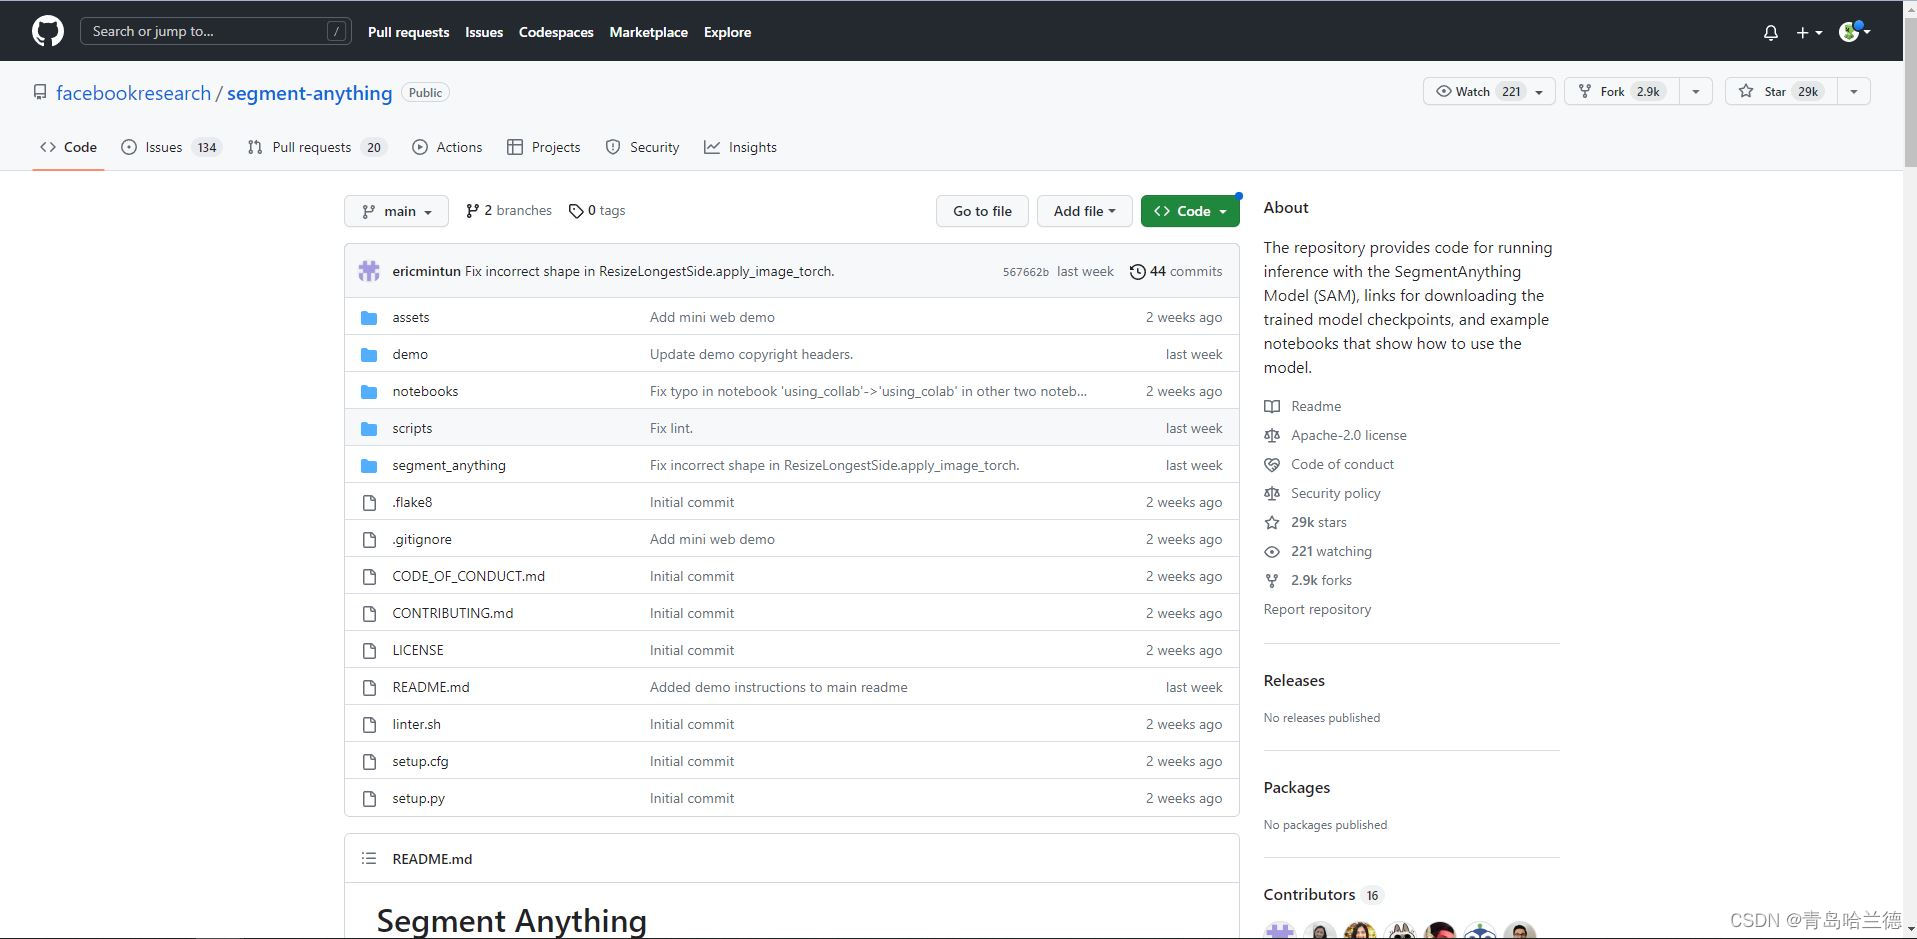Switch to the Pull requests repo tab
The width and height of the screenshot is (1917, 939).
(x=317, y=147)
